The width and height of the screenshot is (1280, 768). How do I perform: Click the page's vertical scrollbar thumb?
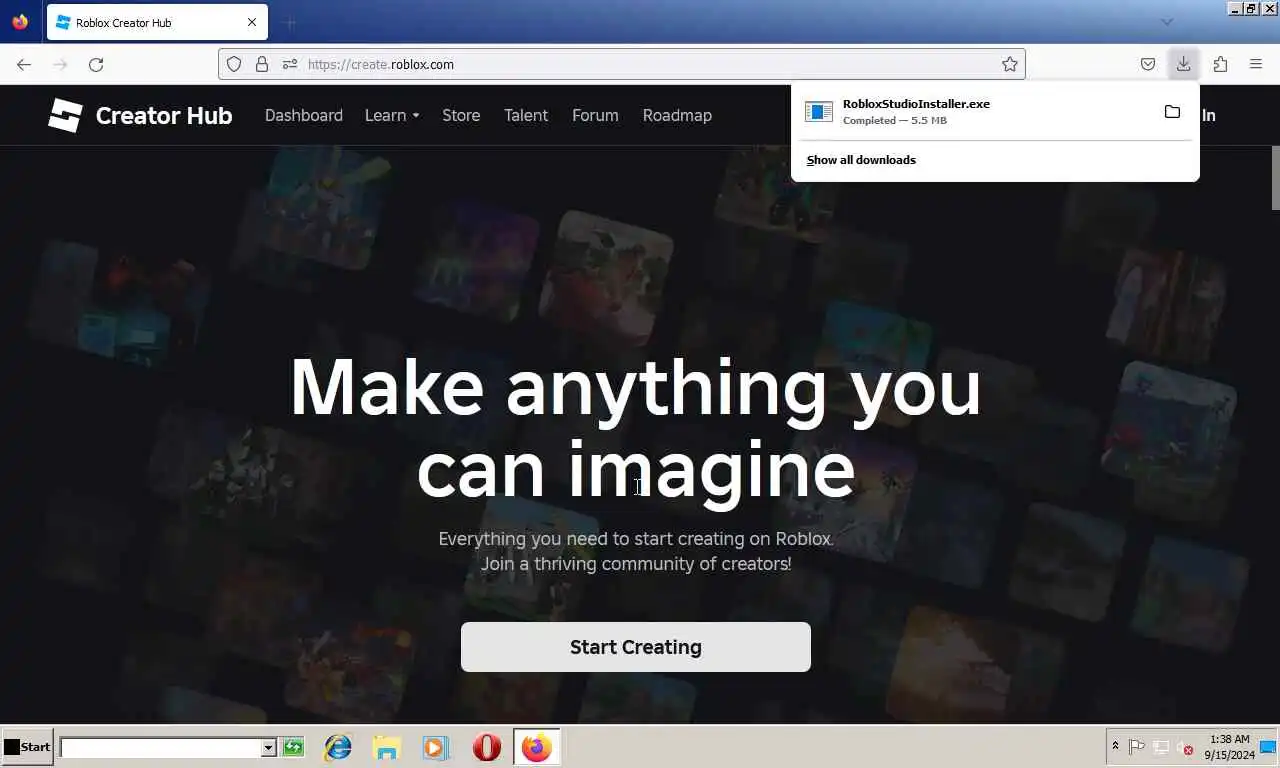[x=1274, y=178]
